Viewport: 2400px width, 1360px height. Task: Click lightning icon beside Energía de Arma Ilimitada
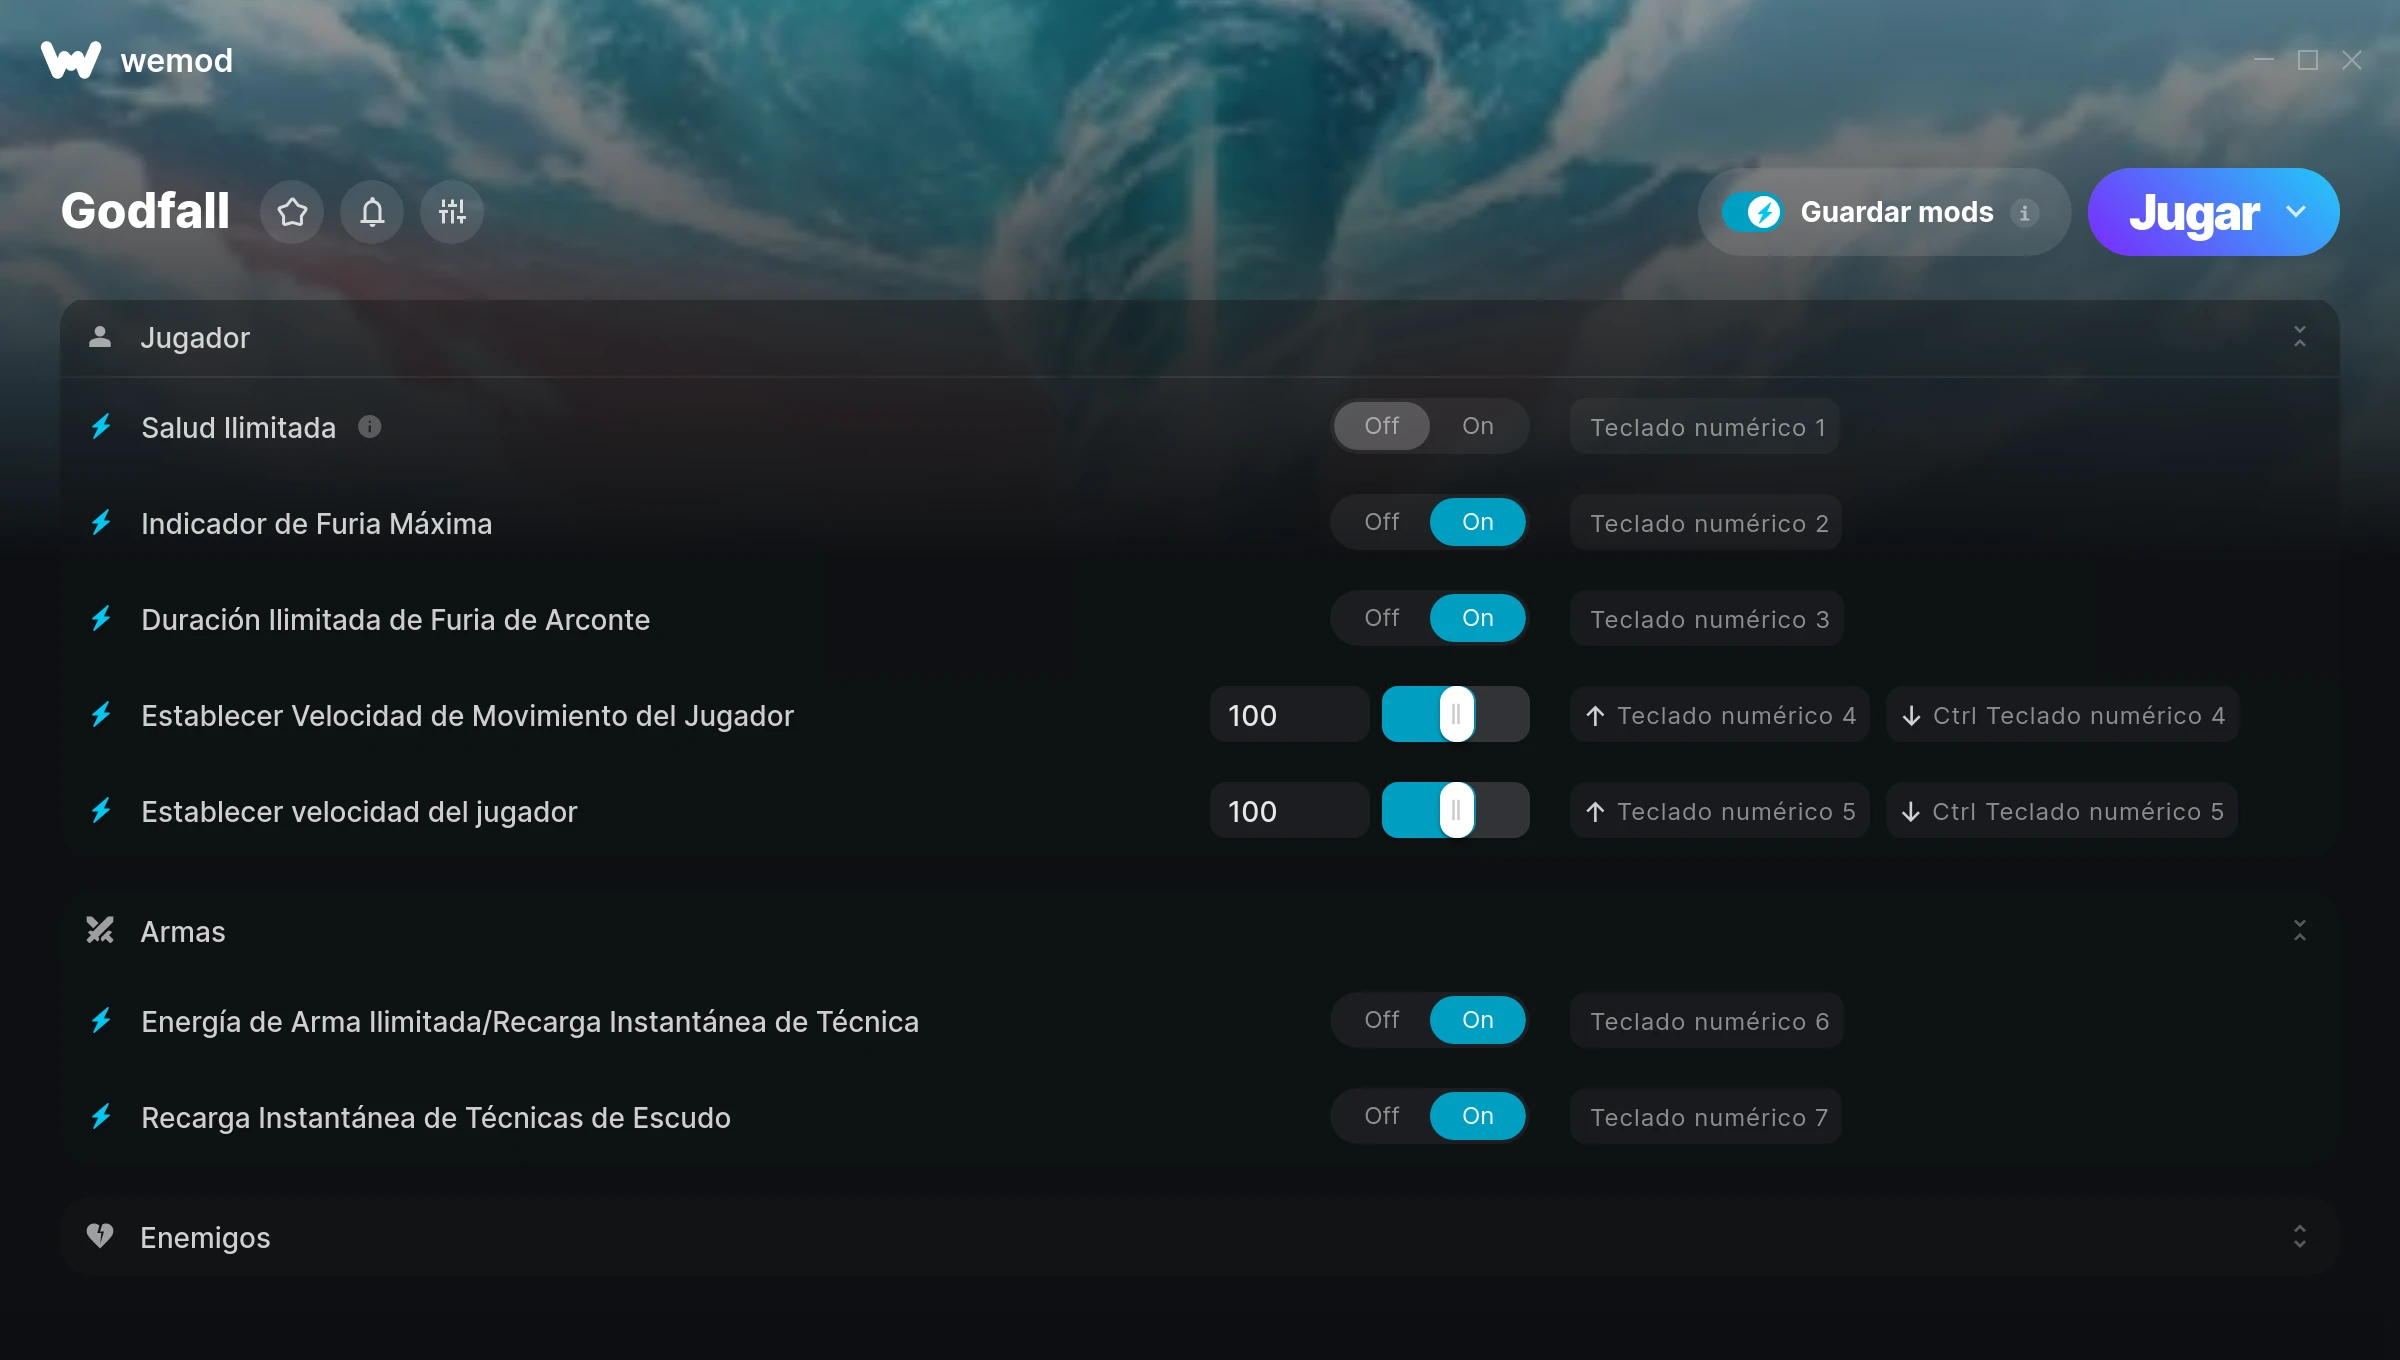[x=101, y=1021]
